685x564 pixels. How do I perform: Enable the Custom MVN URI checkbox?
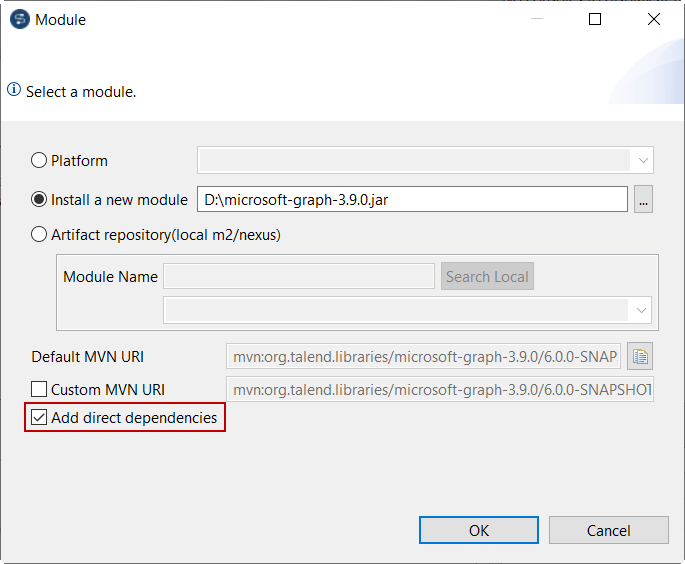(40, 389)
